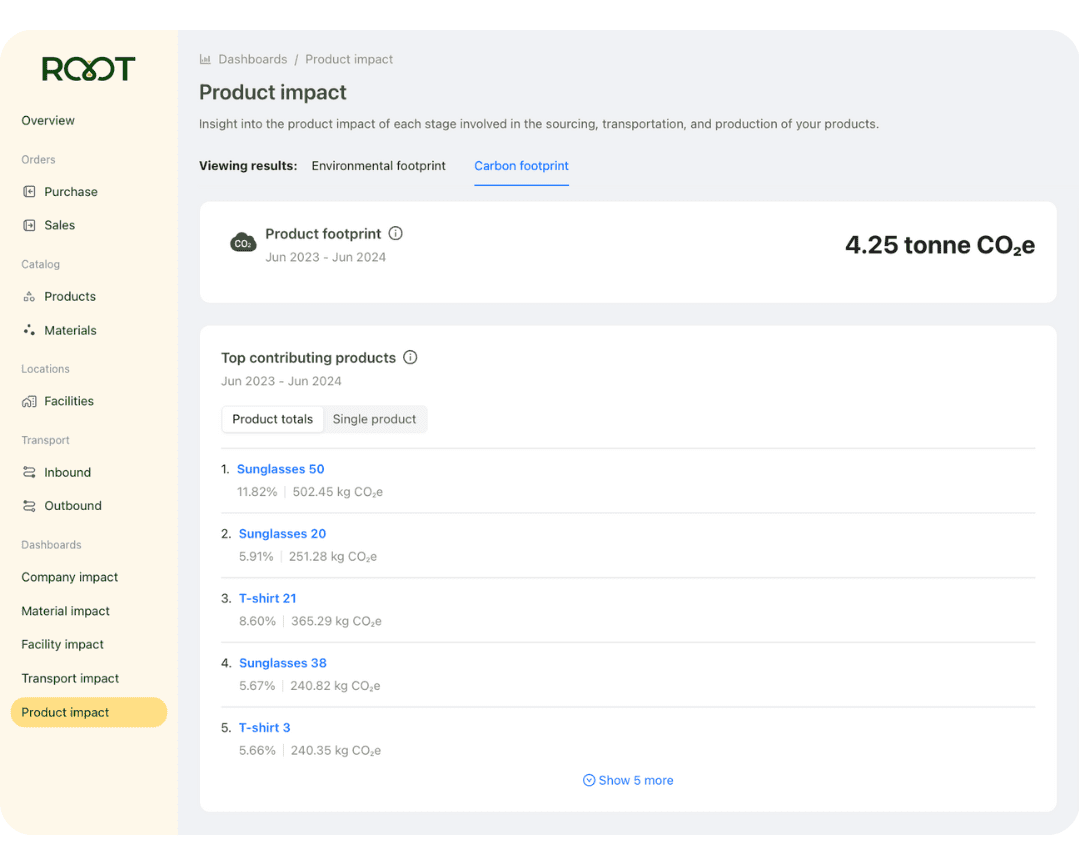Click the CO₂ cloud icon beside Product footprint
The image size is (1079, 861).
(x=243, y=242)
